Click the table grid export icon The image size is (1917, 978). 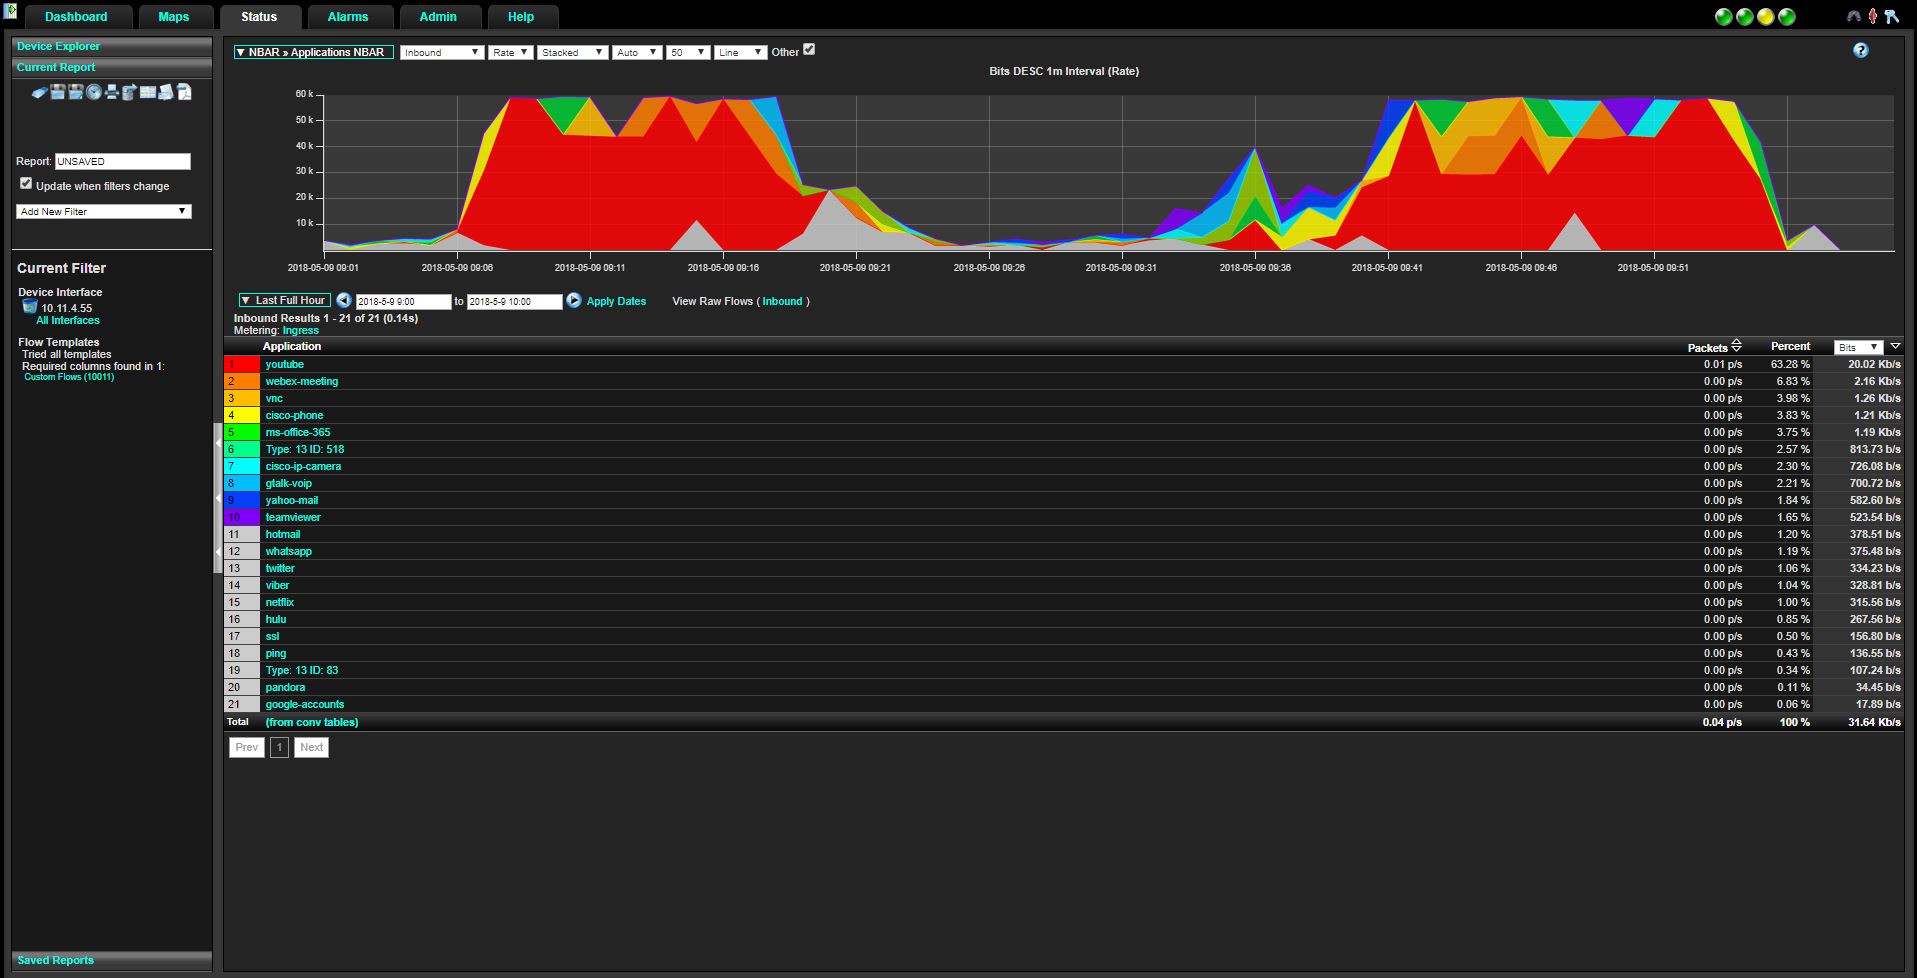(x=148, y=92)
